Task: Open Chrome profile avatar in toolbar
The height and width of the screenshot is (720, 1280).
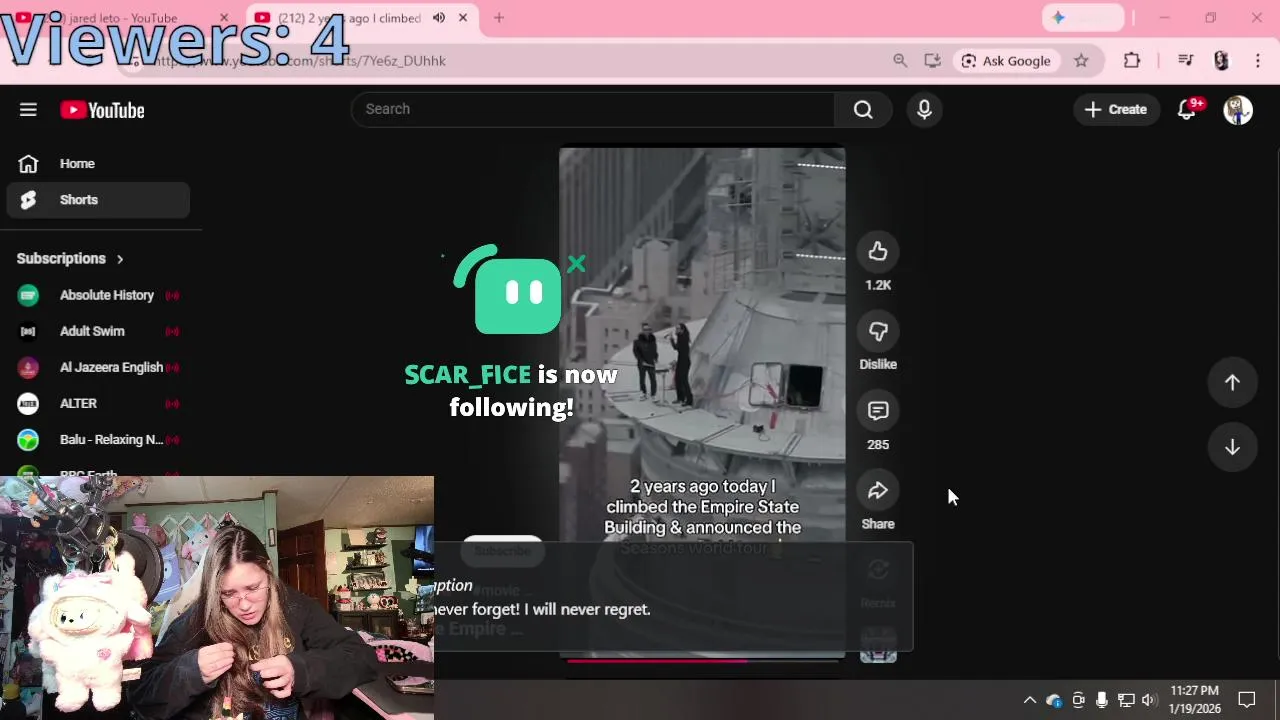Action: pos(1221,61)
